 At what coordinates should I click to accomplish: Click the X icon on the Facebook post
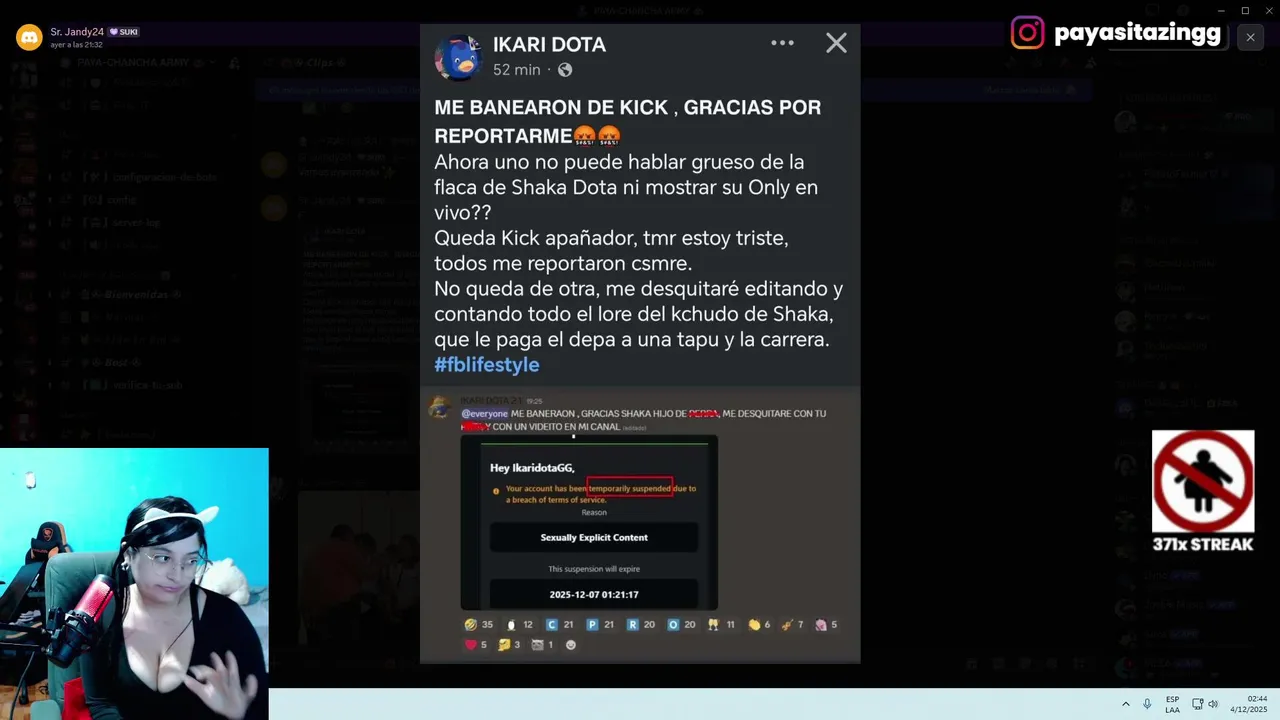click(x=836, y=43)
